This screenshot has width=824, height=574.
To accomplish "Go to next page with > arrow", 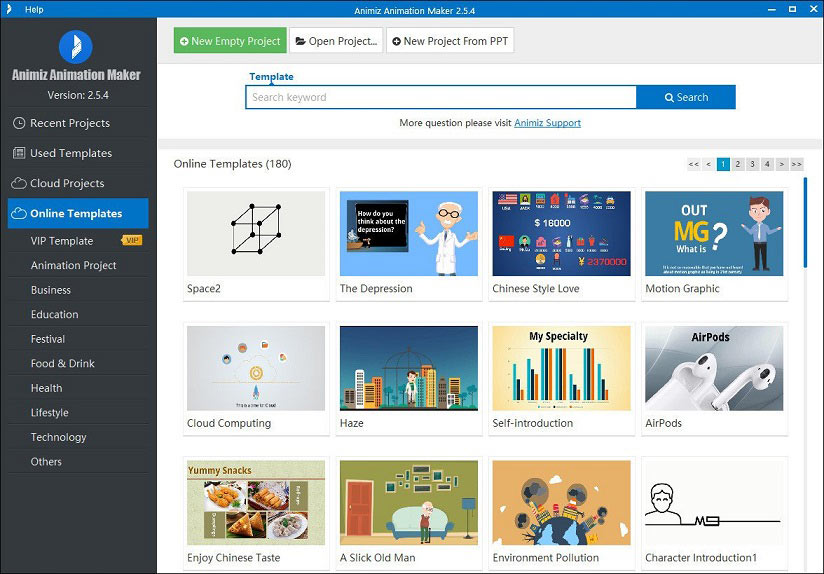I will pos(782,164).
